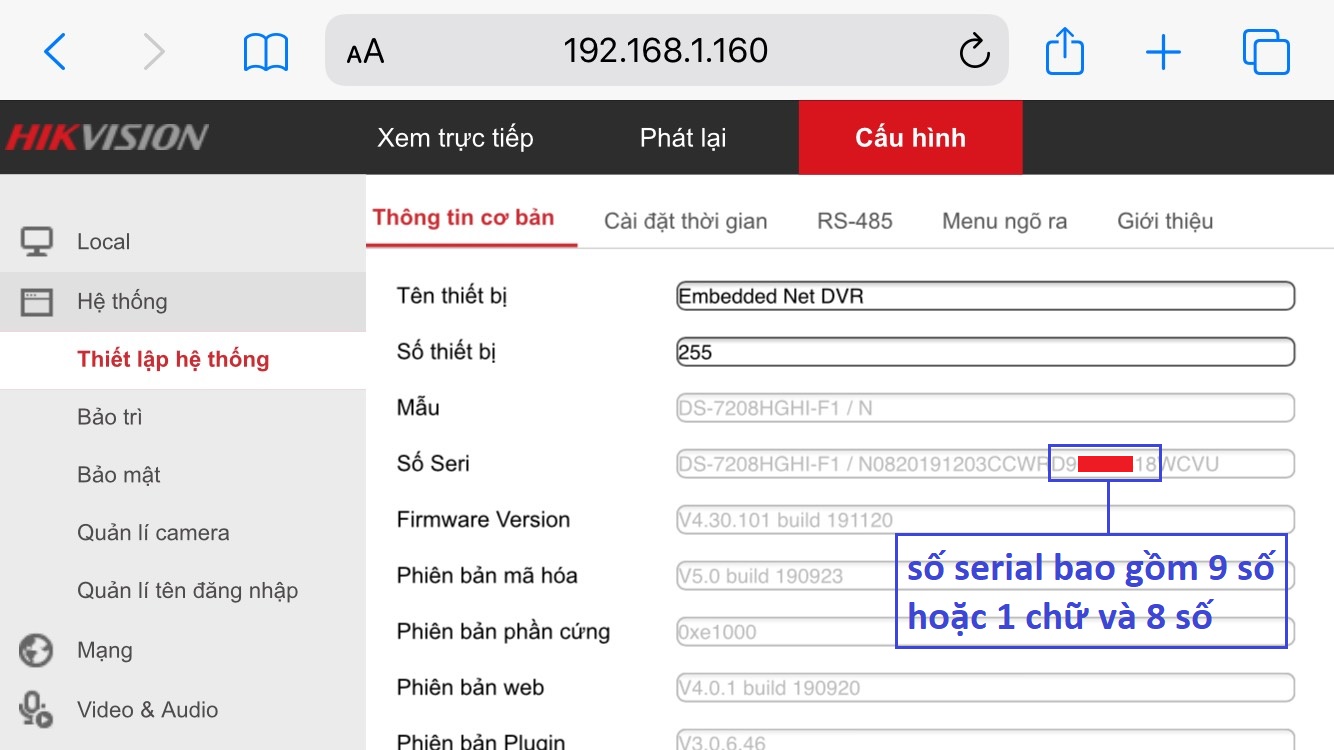Open the Xem trực tiếp menu
Image resolution: width=1334 pixels, height=750 pixels.
click(x=455, y=137)
